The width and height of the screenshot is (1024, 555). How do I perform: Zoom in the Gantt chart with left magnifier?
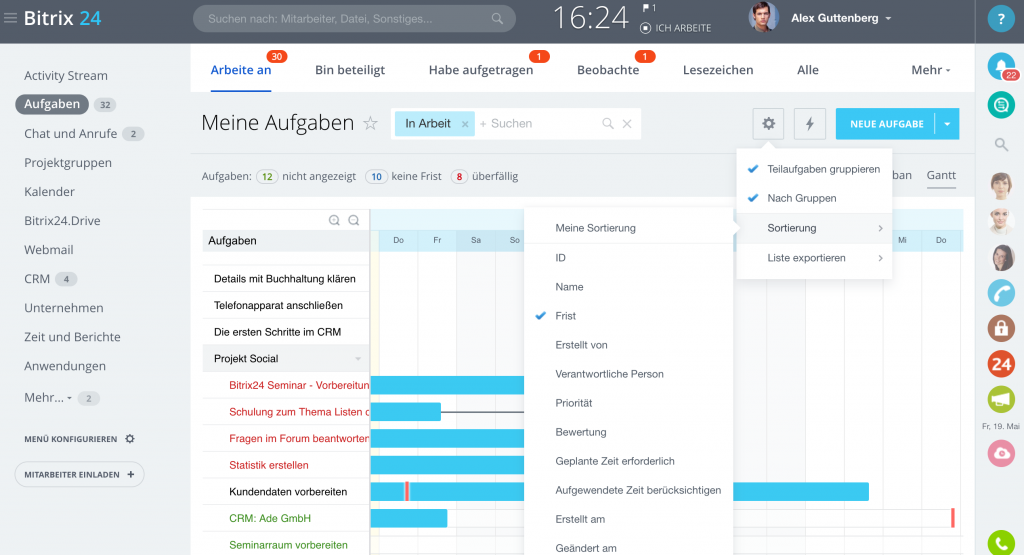tap(334, 220)
